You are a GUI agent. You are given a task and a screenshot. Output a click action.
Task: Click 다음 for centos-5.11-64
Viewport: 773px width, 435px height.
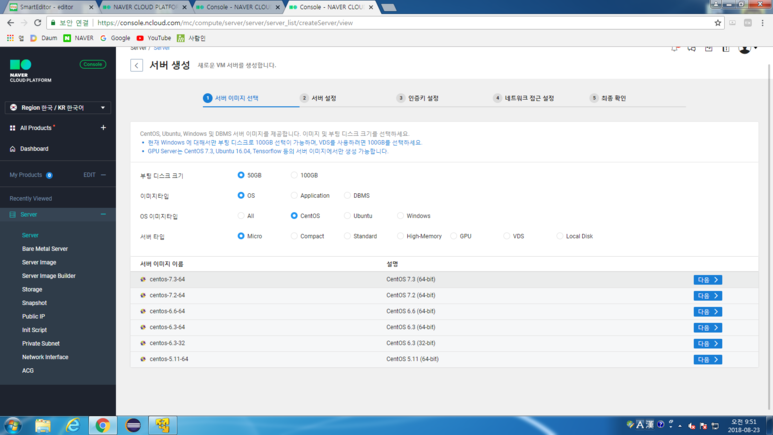707,360
